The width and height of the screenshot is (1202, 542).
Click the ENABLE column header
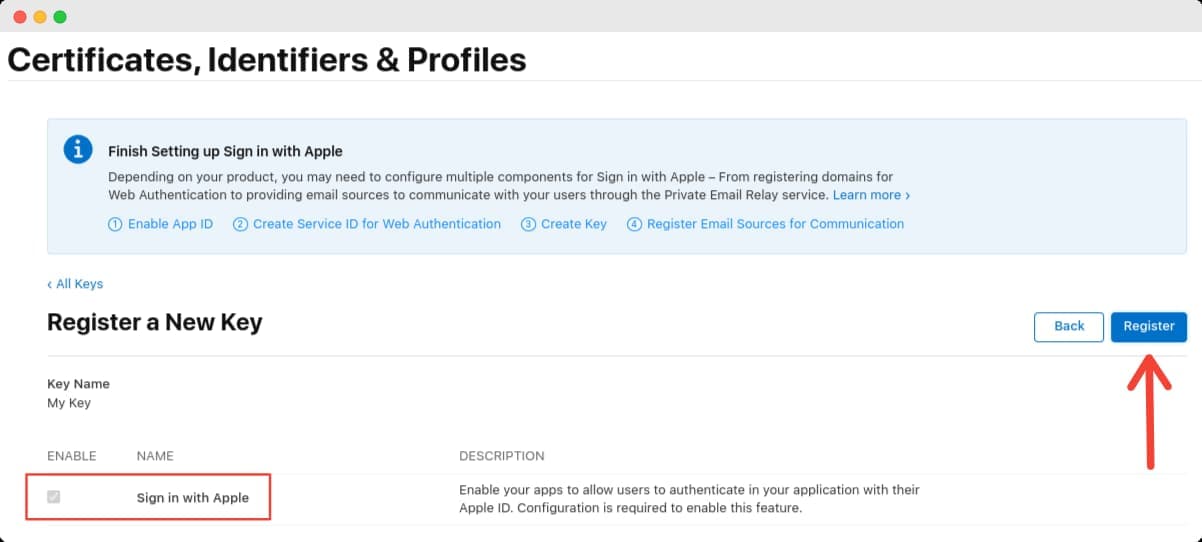pyautogui.click(x=72, y=456)
